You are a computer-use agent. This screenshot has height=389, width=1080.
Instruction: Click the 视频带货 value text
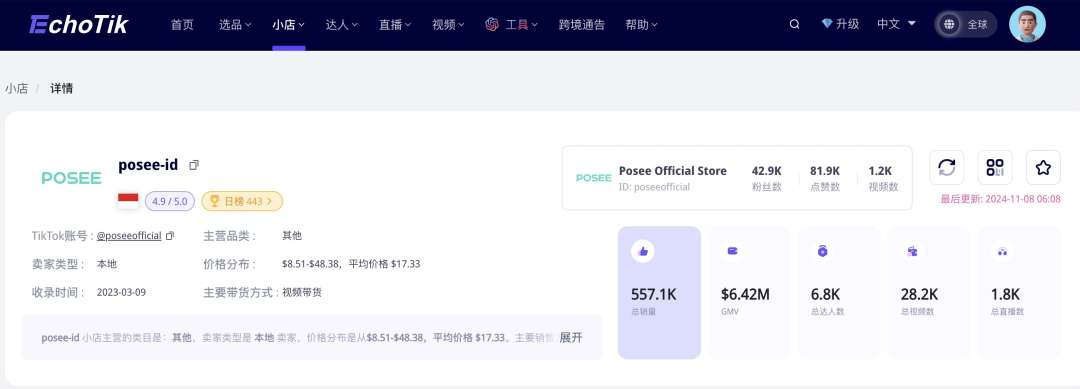(302, 293)
